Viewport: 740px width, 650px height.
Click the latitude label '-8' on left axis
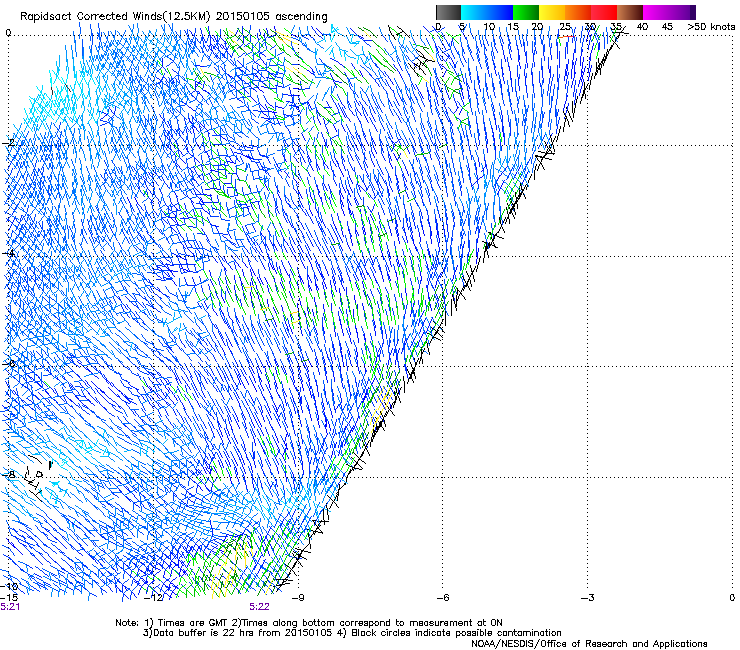(8, 475)
